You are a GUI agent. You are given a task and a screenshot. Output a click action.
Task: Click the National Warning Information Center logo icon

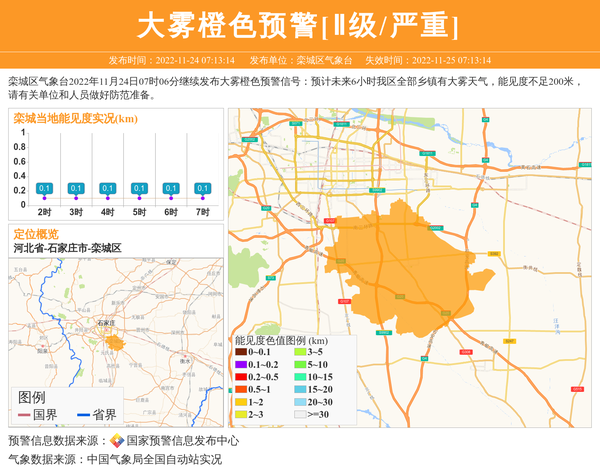pyautogui.click(x=117, y=441)
